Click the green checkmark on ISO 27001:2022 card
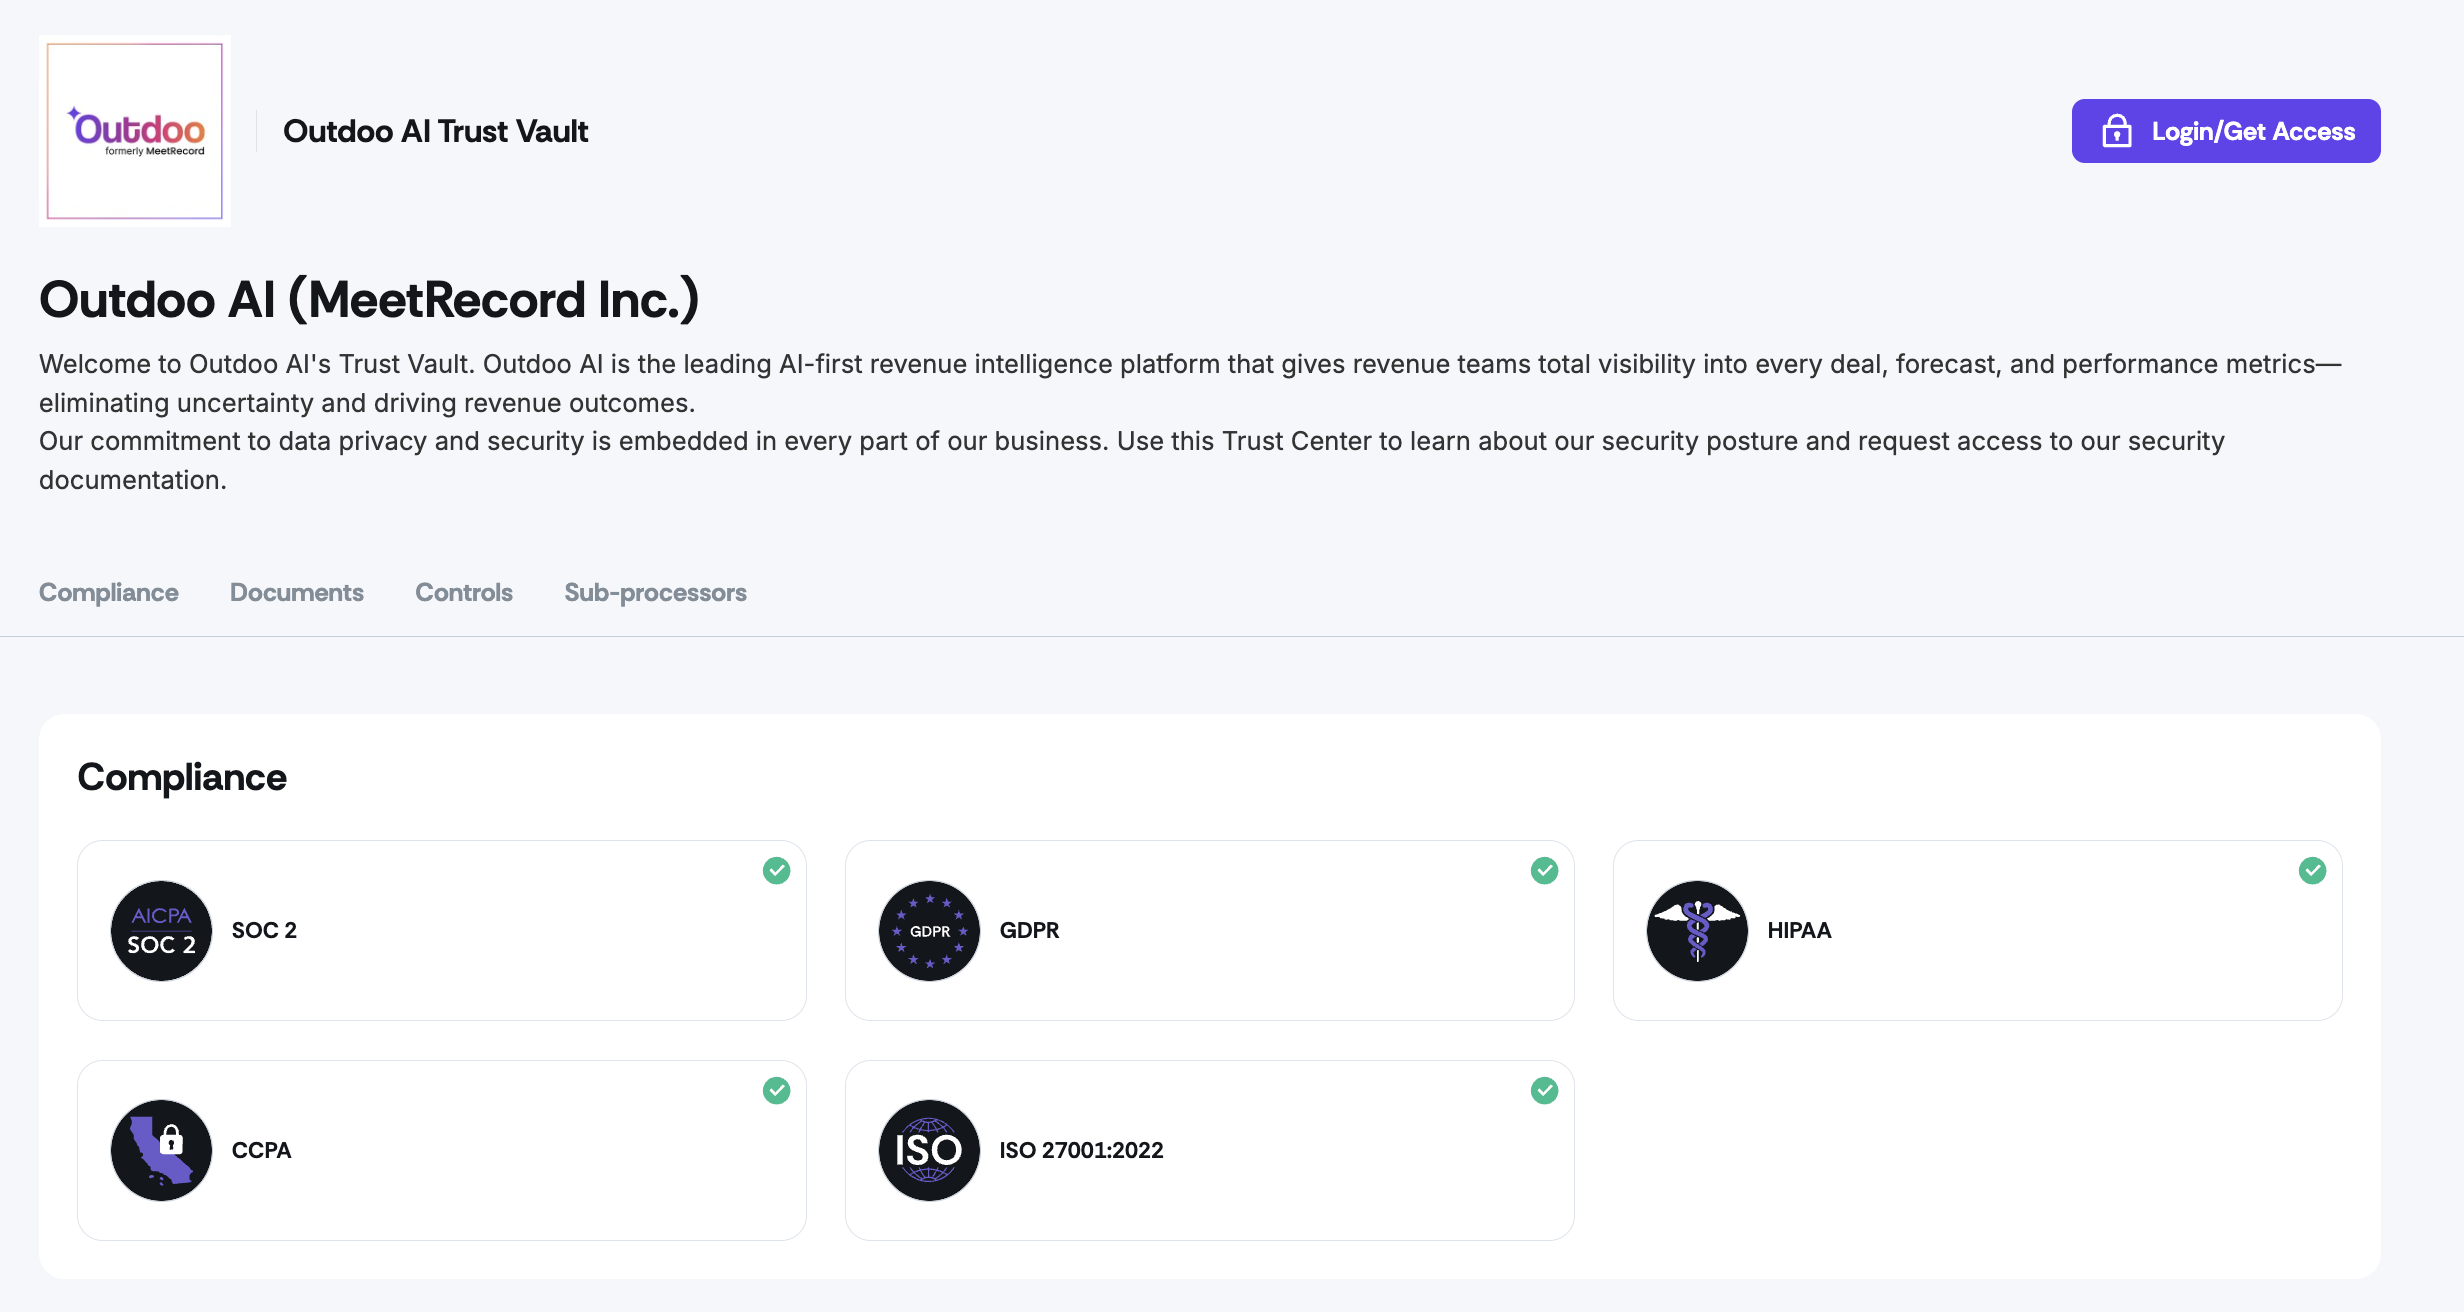The width and height of the screenshot is (2464, 1312). (1545, 1091)
